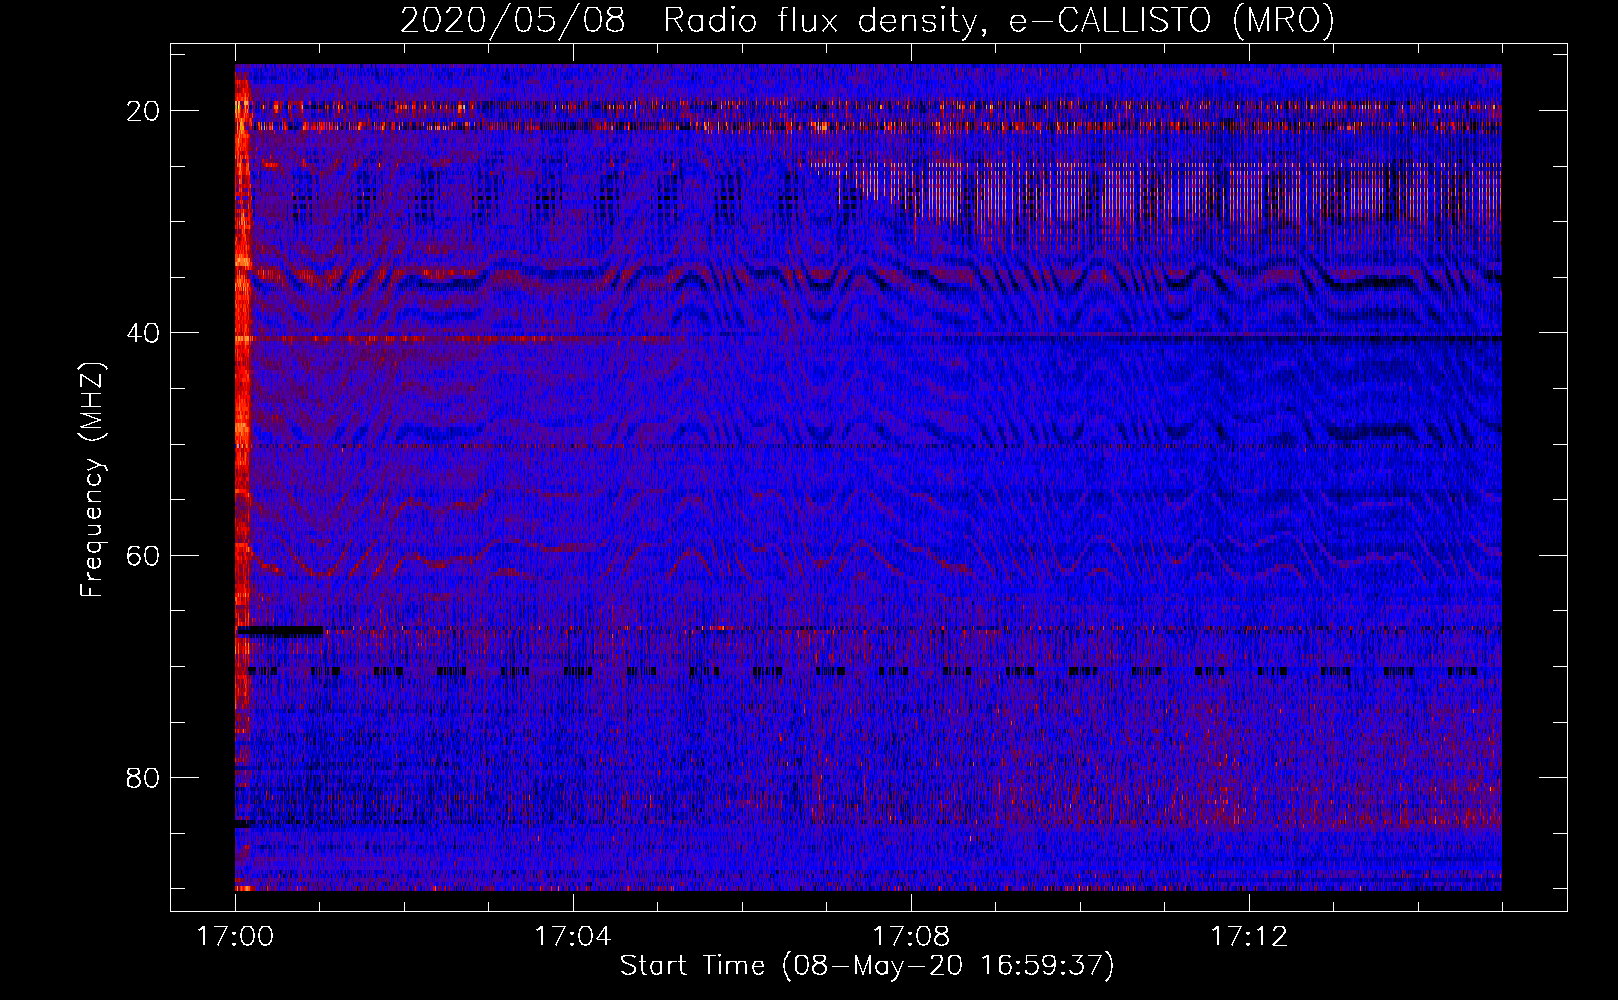The width and height of the screenshot is (1618, 1000).
Task: Click the 60 frequency tick label
Action: click(143, 555)
